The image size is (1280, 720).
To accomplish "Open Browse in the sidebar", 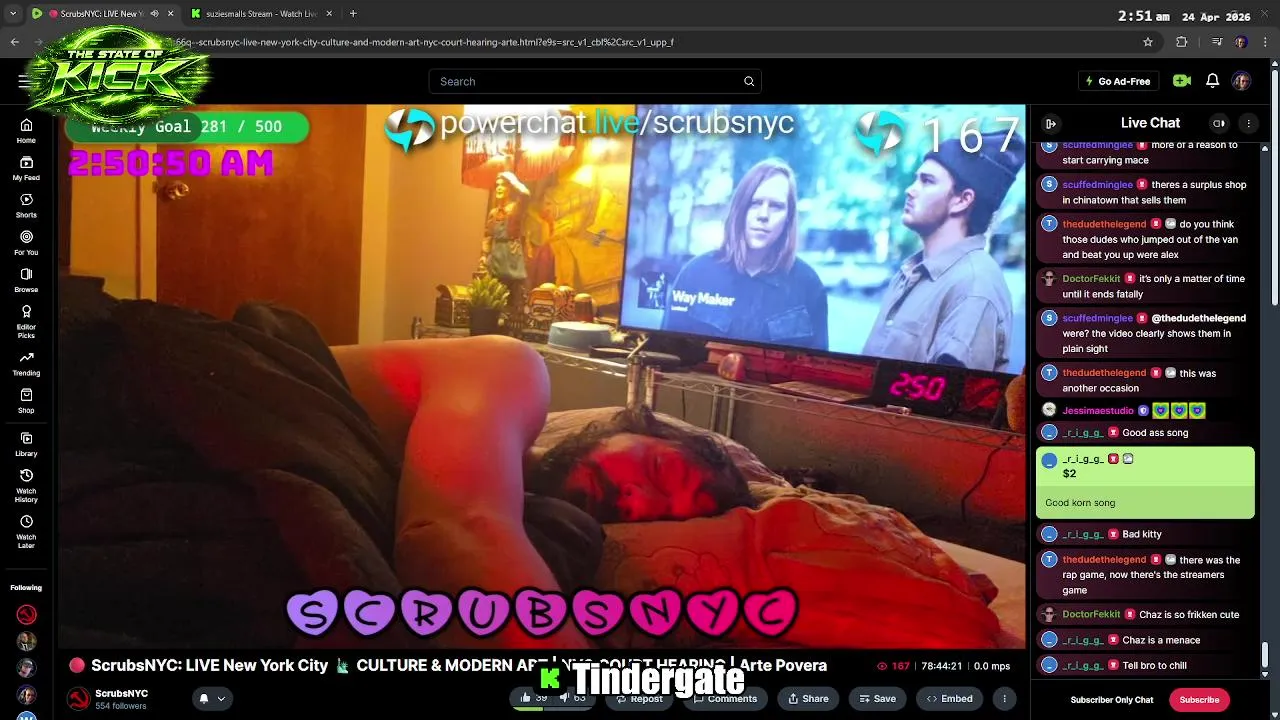I will tap(26, 280).
